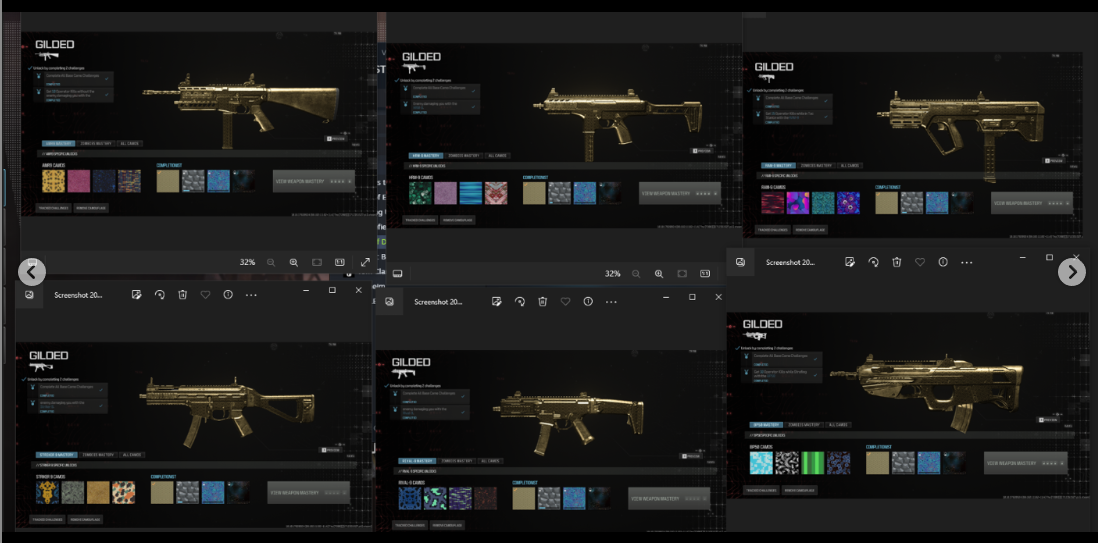Viewport: 1098px width, 543px height.
Task: Enter fullscreen for the AMR9 screenshot
Action: [365, 262]
